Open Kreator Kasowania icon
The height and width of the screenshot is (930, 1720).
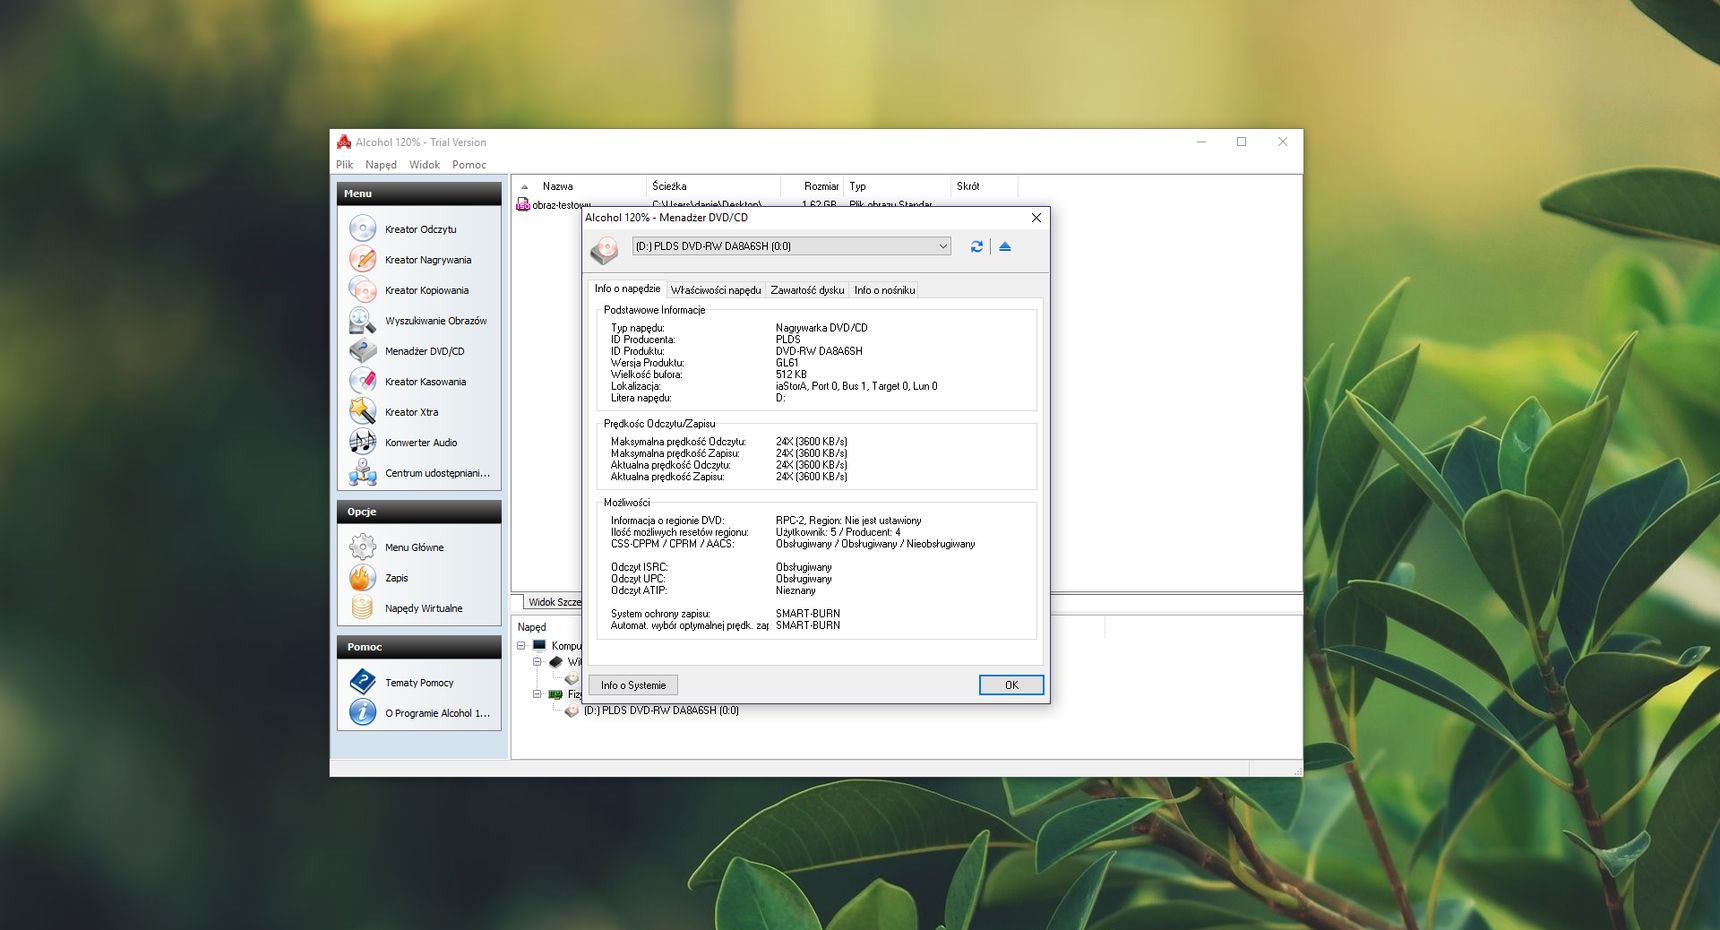click(x=362, y=381)
